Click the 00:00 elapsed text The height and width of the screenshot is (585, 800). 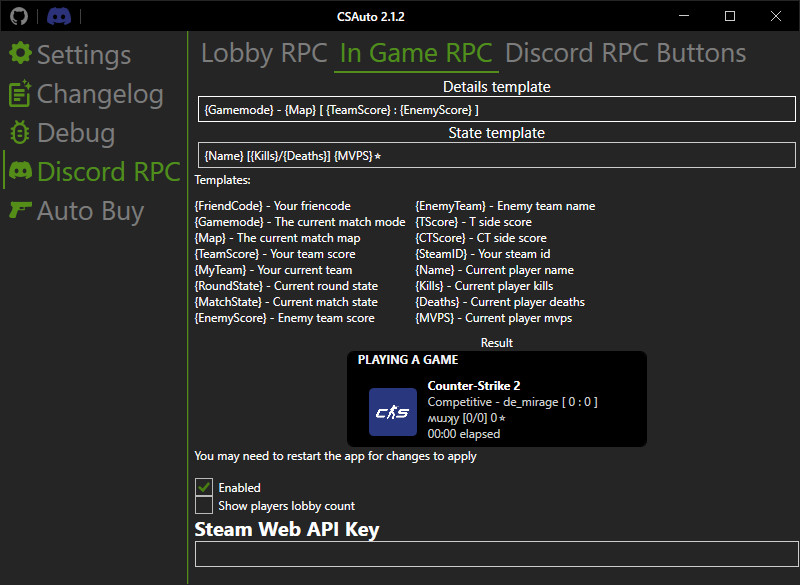tap(464, 434)
